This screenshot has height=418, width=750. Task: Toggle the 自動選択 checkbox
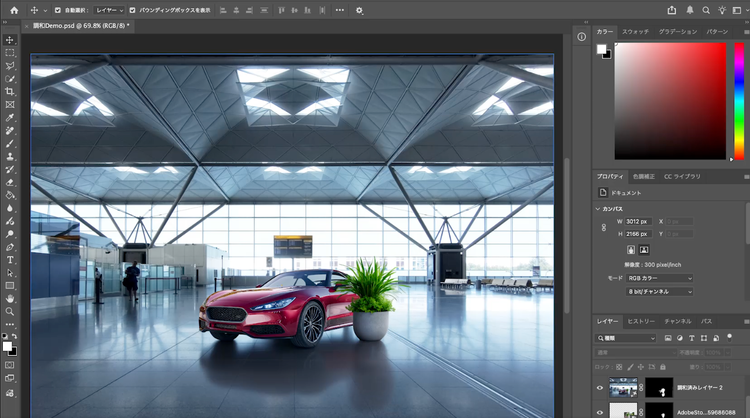point(57,10)
